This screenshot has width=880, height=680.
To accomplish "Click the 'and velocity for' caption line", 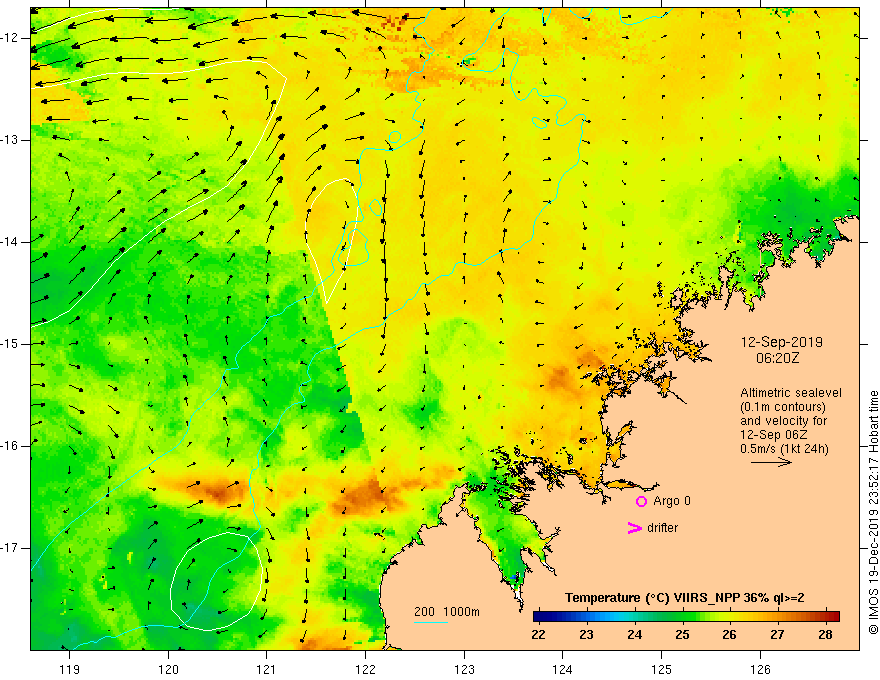I will pos(783,421).
